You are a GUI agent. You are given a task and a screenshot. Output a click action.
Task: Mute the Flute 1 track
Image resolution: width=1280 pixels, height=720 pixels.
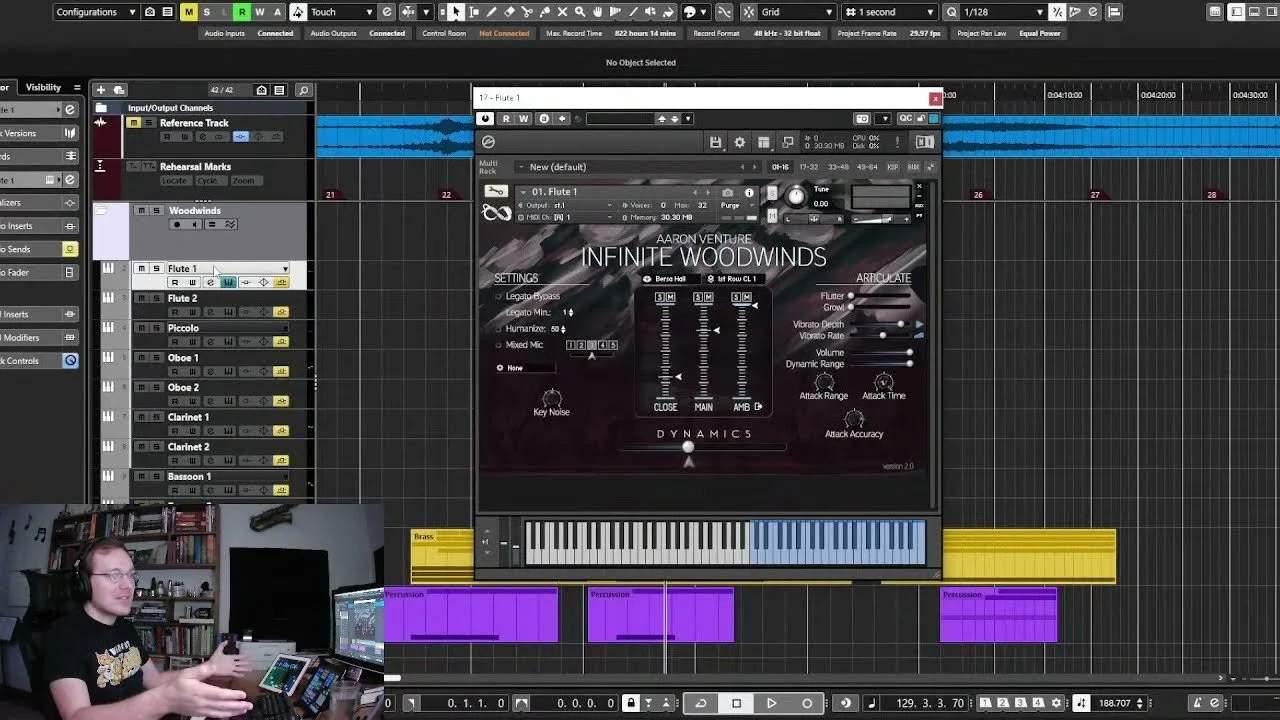[x=142, y=268]
